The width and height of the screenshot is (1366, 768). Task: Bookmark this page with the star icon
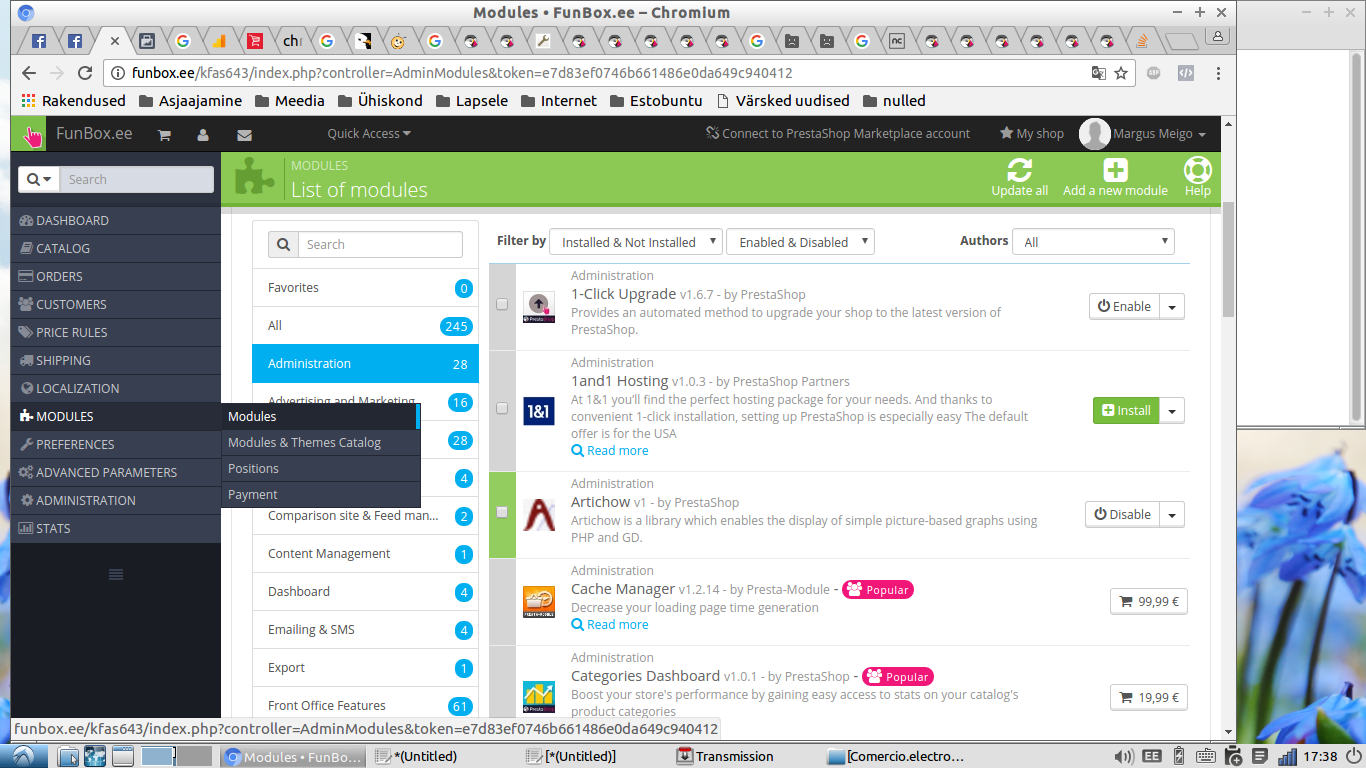1121,73
